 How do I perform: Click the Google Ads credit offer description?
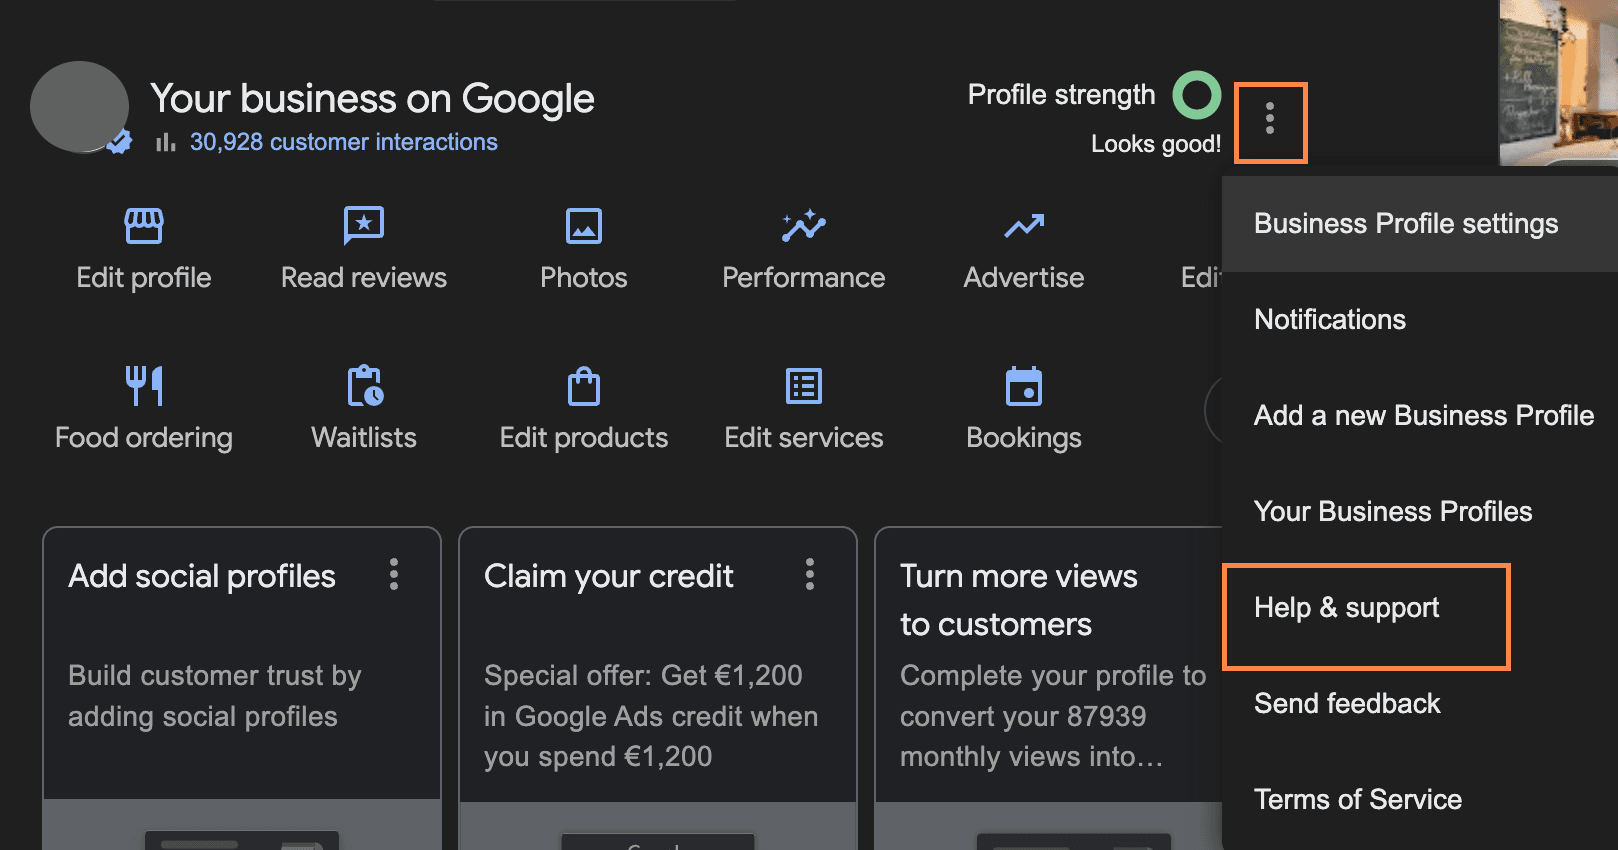point(651,716)
